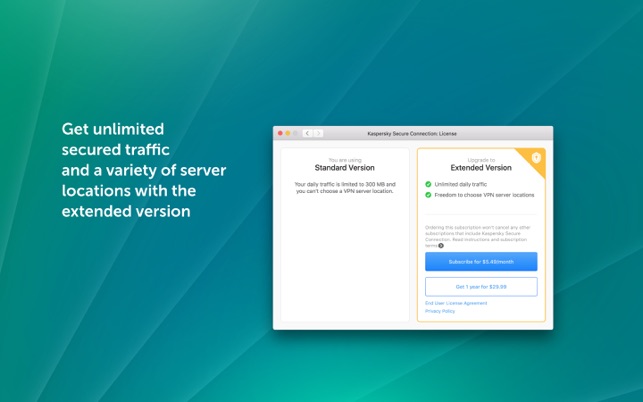Click green checkmark beside Freedom to choose VPN
The image size is (643, 402).
click(x=428, y=195)
